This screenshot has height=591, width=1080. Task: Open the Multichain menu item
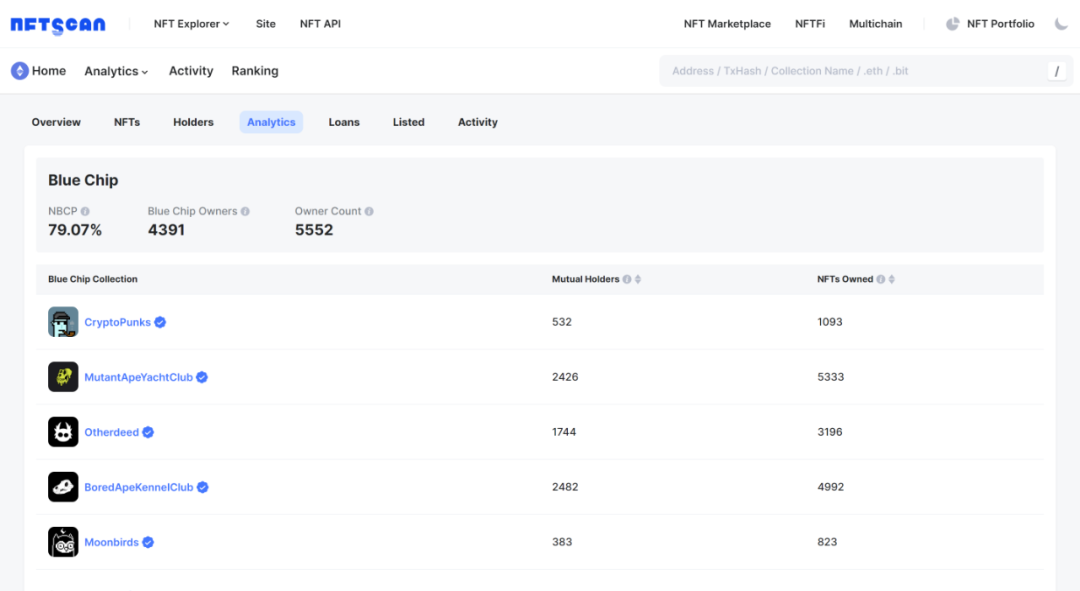point(875,24)
